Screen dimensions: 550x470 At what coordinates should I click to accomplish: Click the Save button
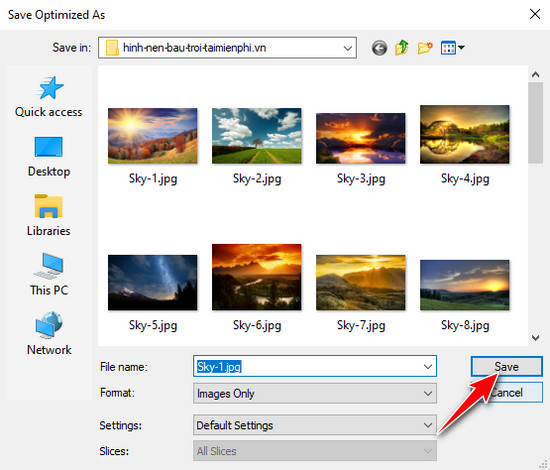point(507,367)
